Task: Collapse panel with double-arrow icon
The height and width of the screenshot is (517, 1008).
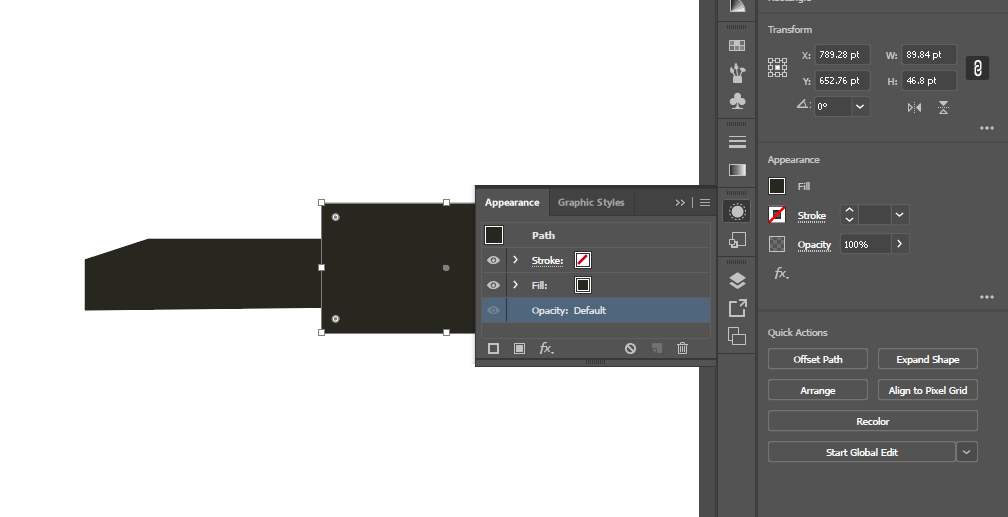Action: pyautogui.click(x=680, y=203)
